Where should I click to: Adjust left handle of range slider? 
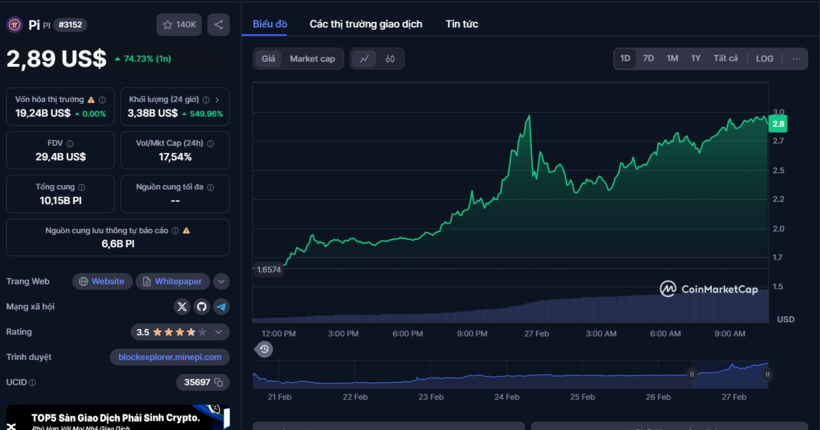692,374
